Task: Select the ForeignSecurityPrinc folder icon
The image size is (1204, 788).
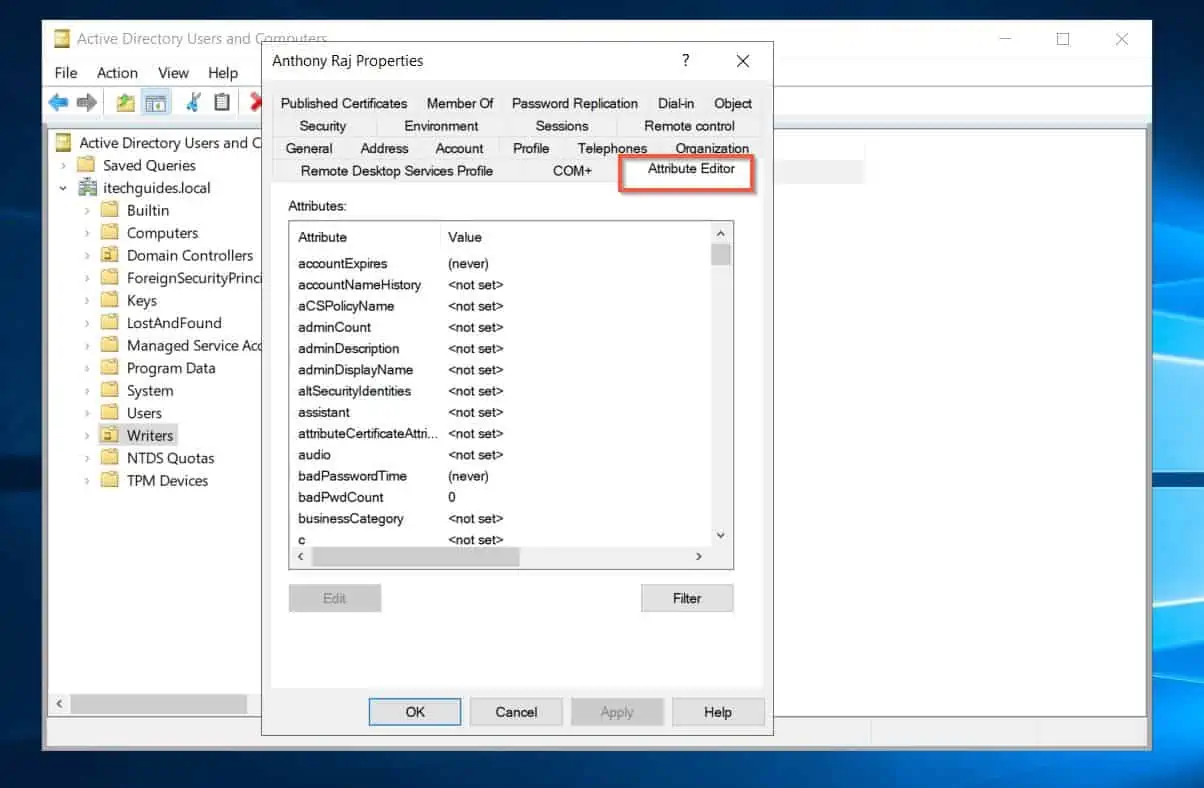Action: coord(110,278)
